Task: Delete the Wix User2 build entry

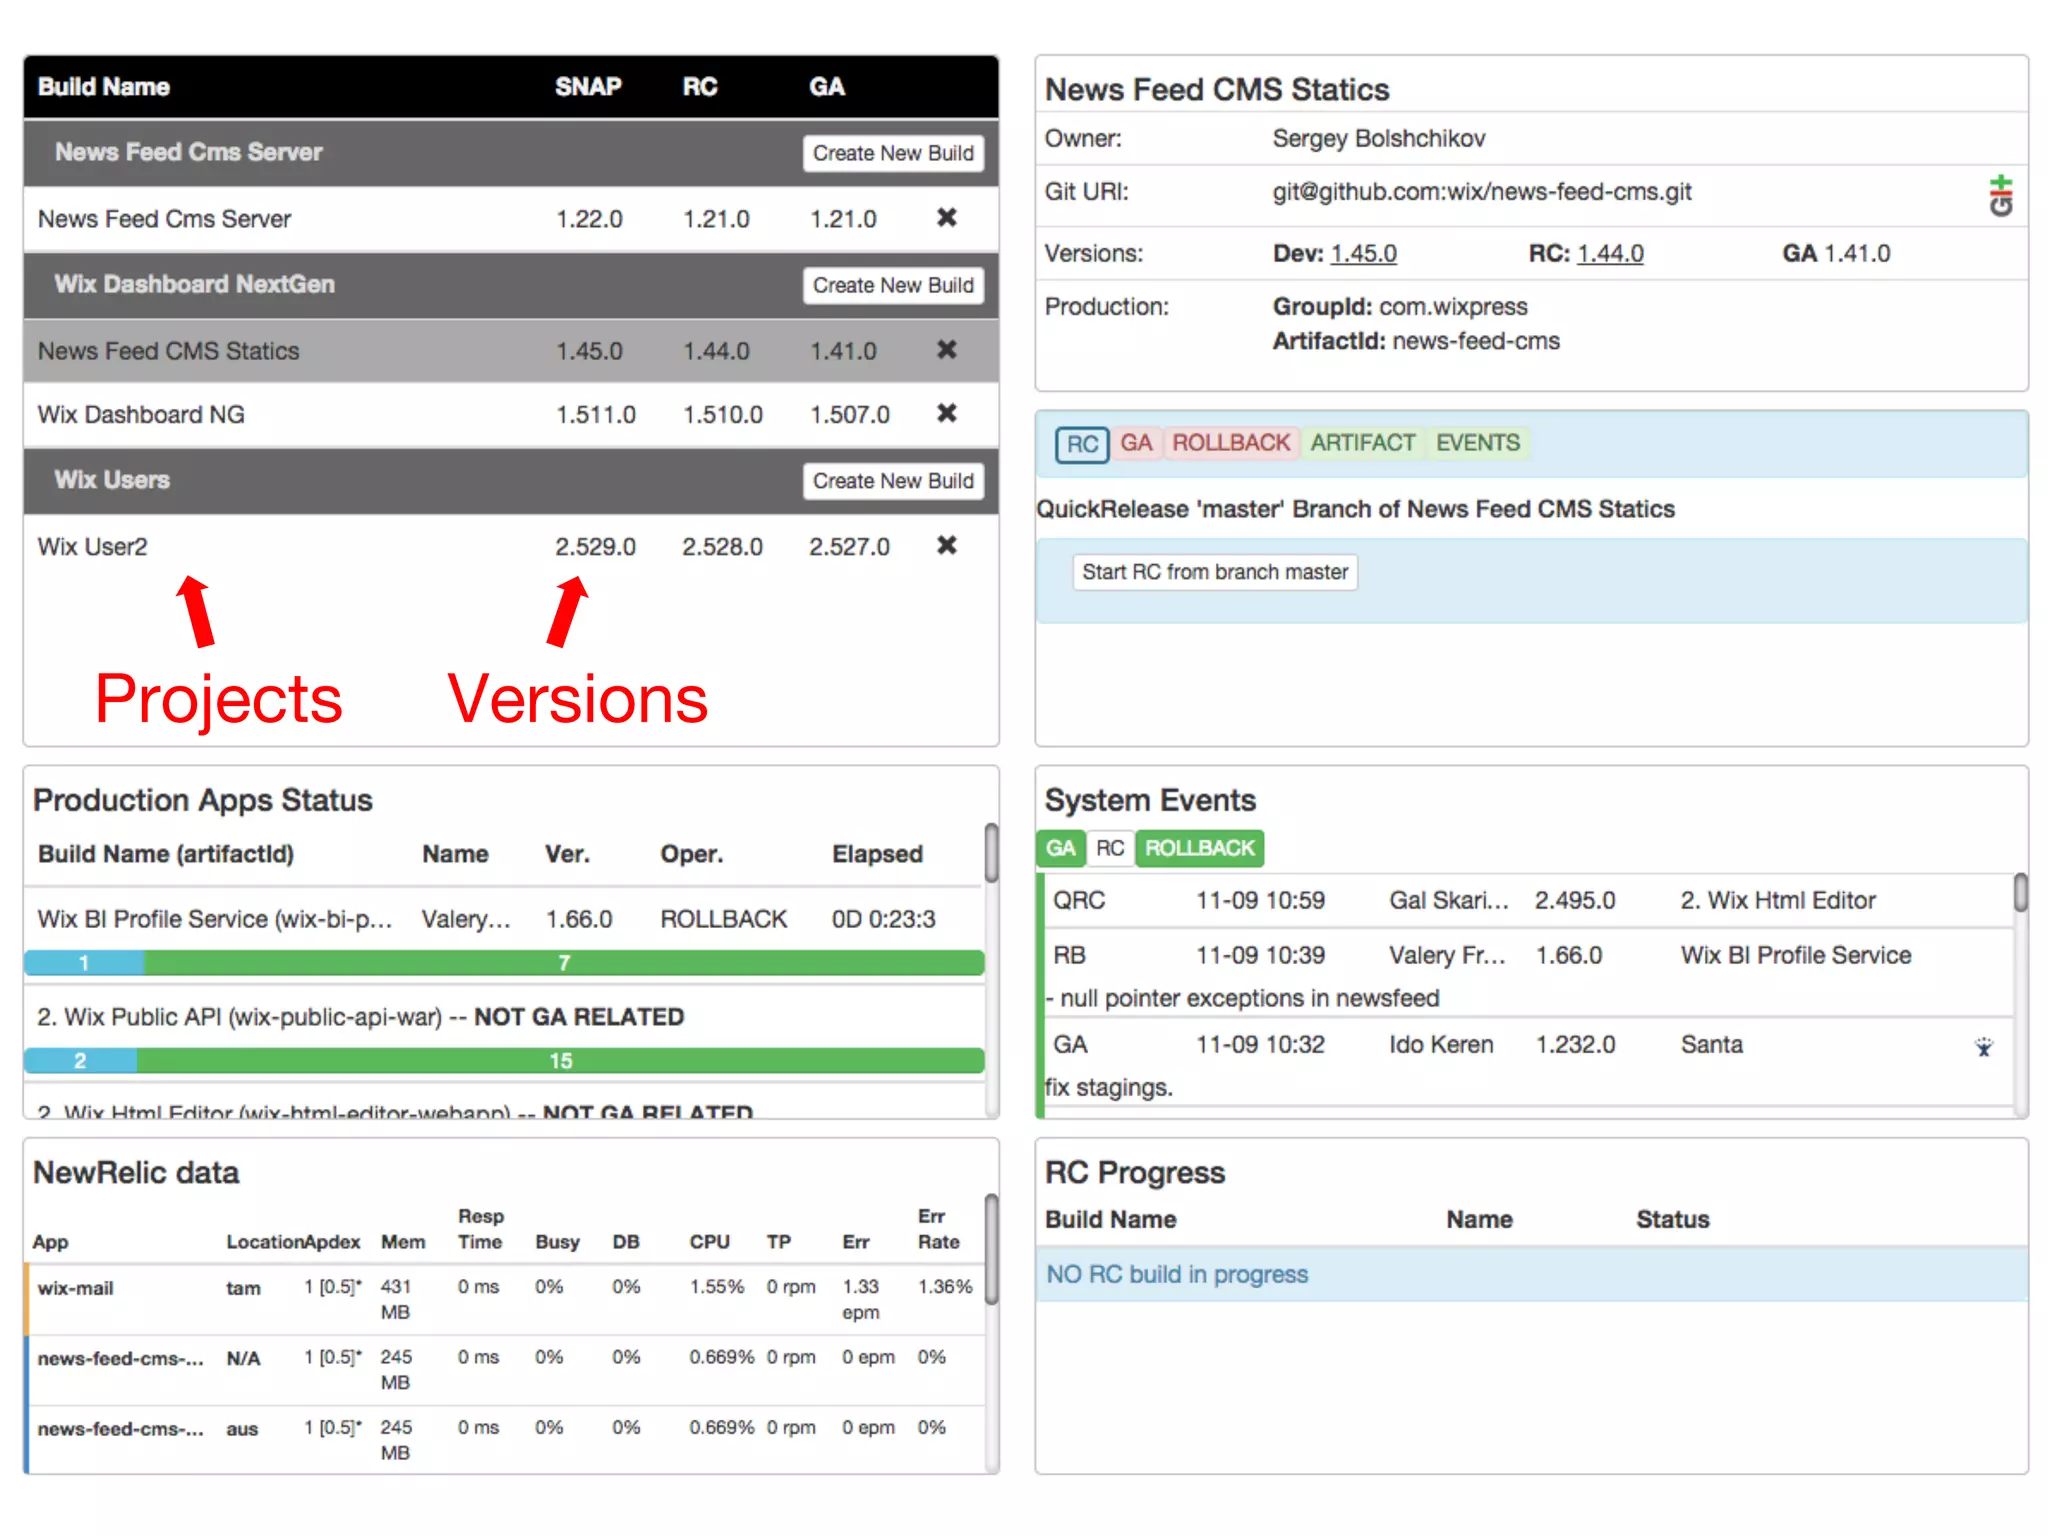Action: point(946,546)
